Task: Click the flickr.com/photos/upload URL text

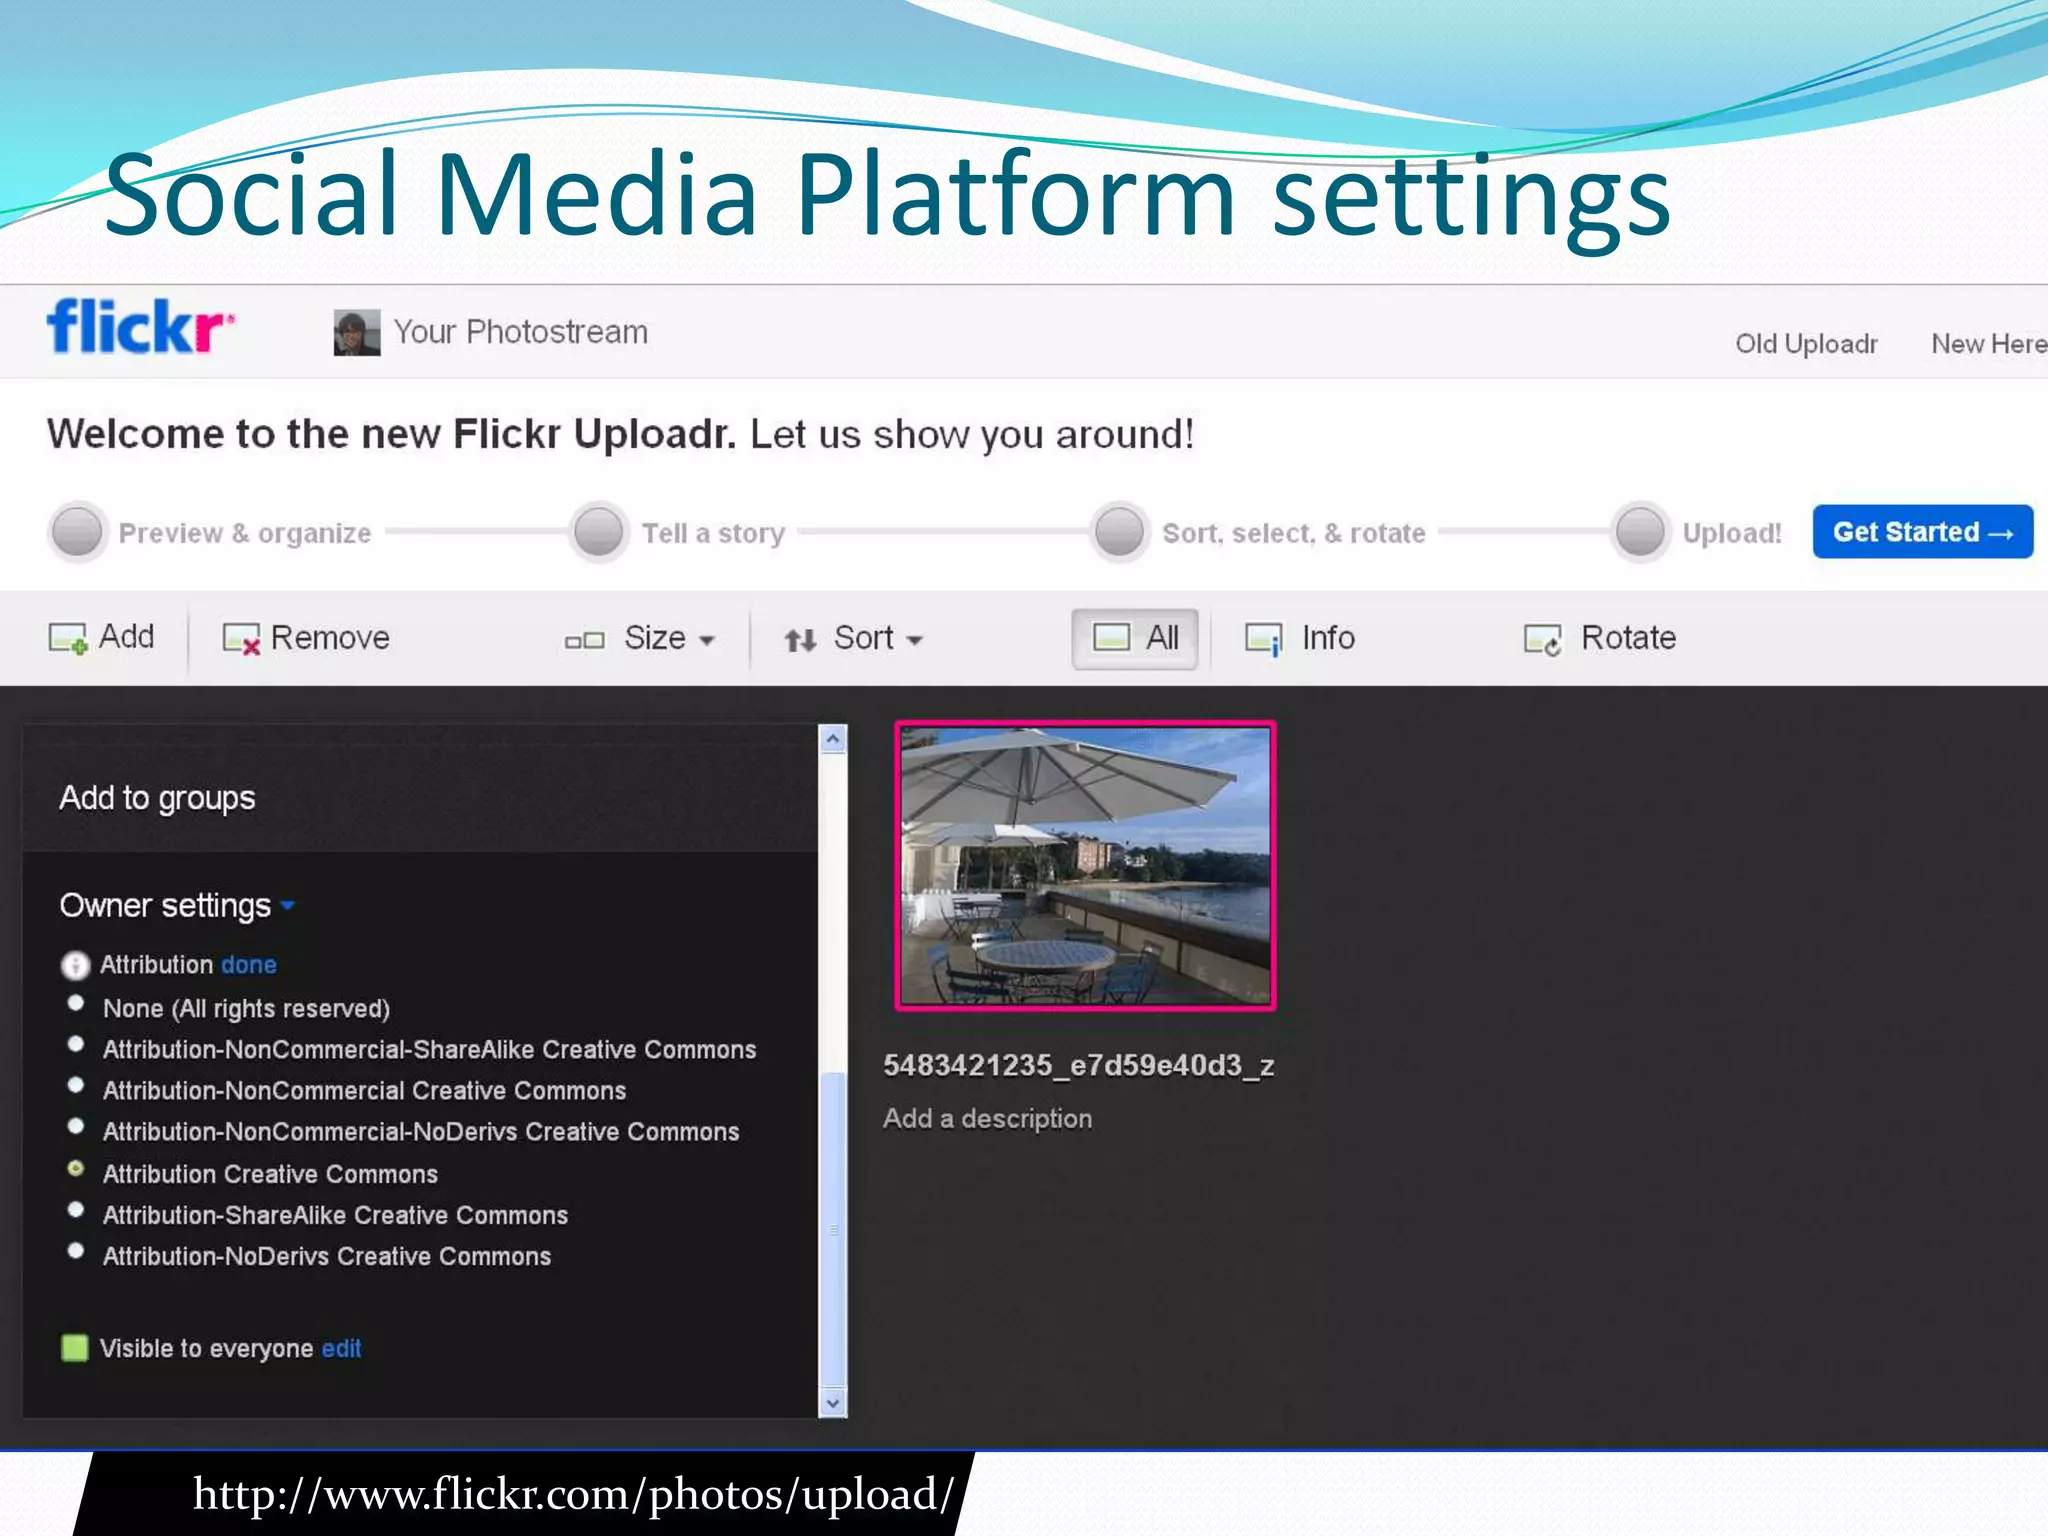Action: pyautogui.click(x=573, y=1495)
